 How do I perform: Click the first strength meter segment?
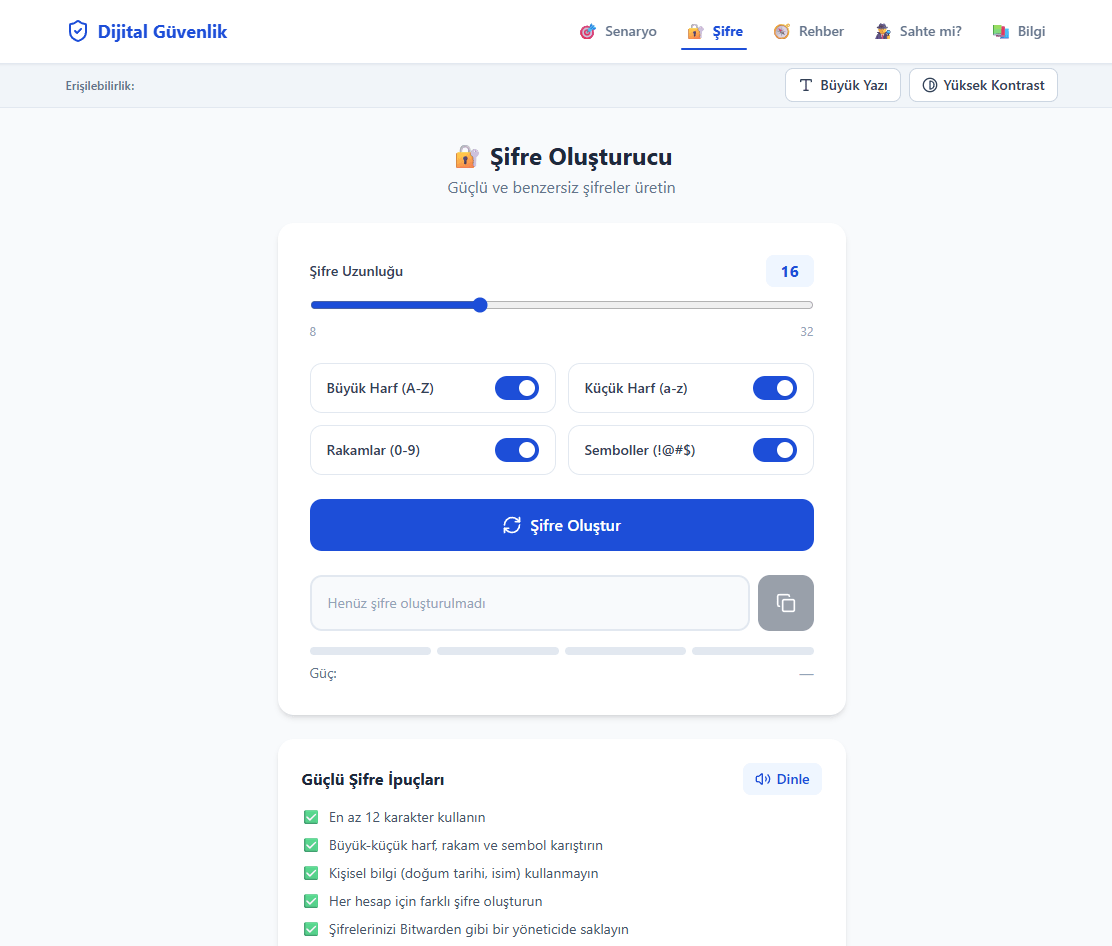[x=370, y=651]
